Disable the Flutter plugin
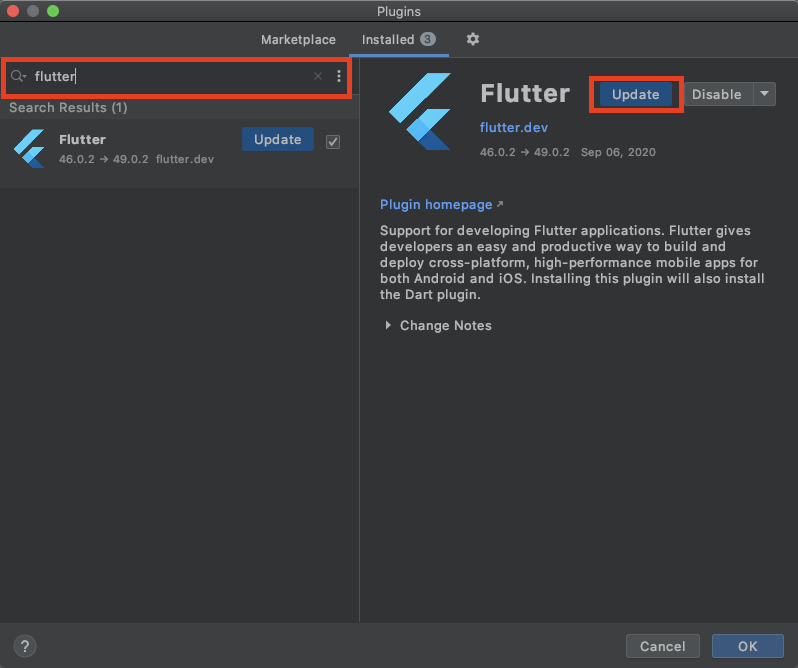The height and width of the screenshot is (668, 798). point(717,94)
